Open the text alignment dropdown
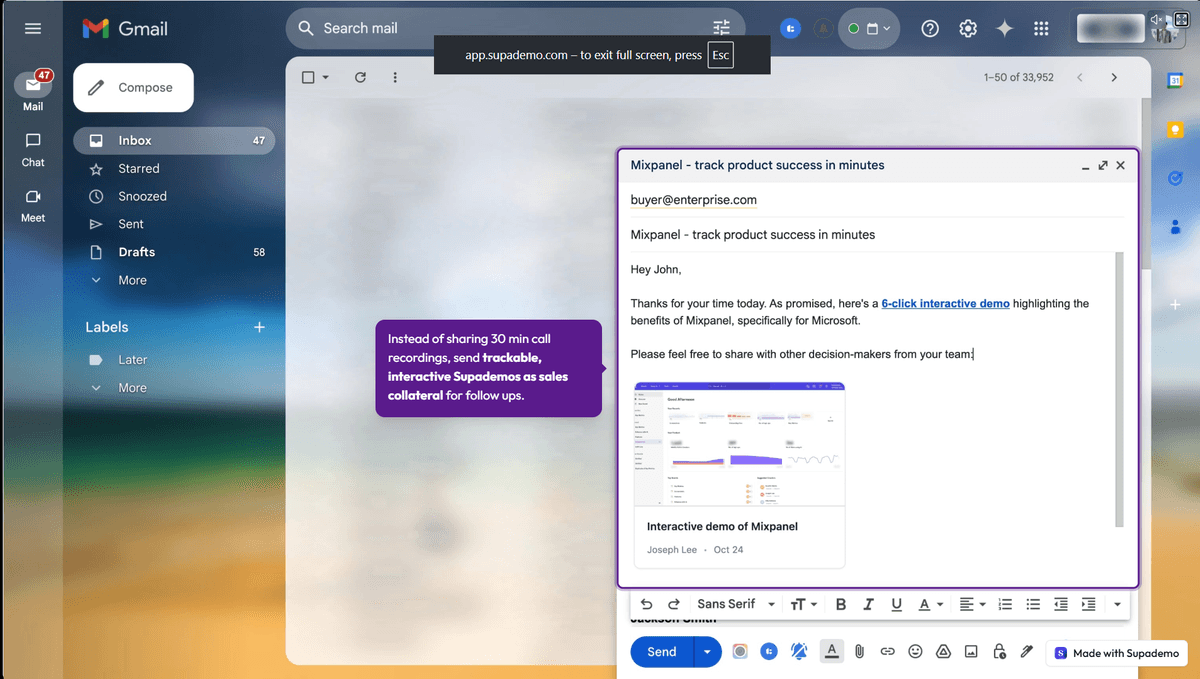The width and height of the screenshot is (1200, 679). (x=971, y=604)
